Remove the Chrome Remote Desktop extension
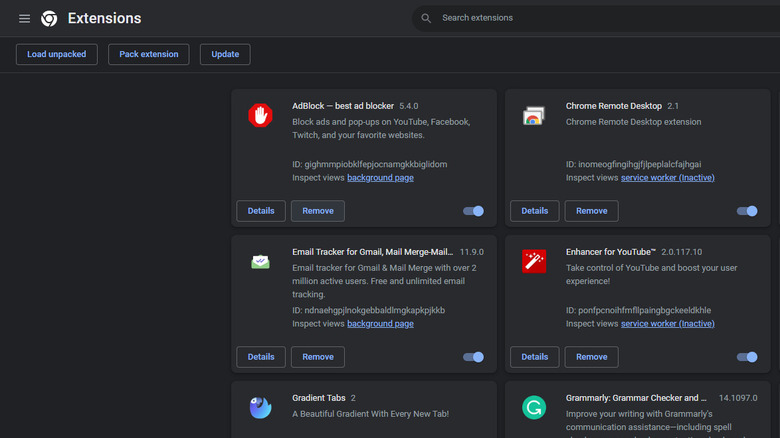The height and width of the screenshot is (438, 780). click(x=591, y=211)
